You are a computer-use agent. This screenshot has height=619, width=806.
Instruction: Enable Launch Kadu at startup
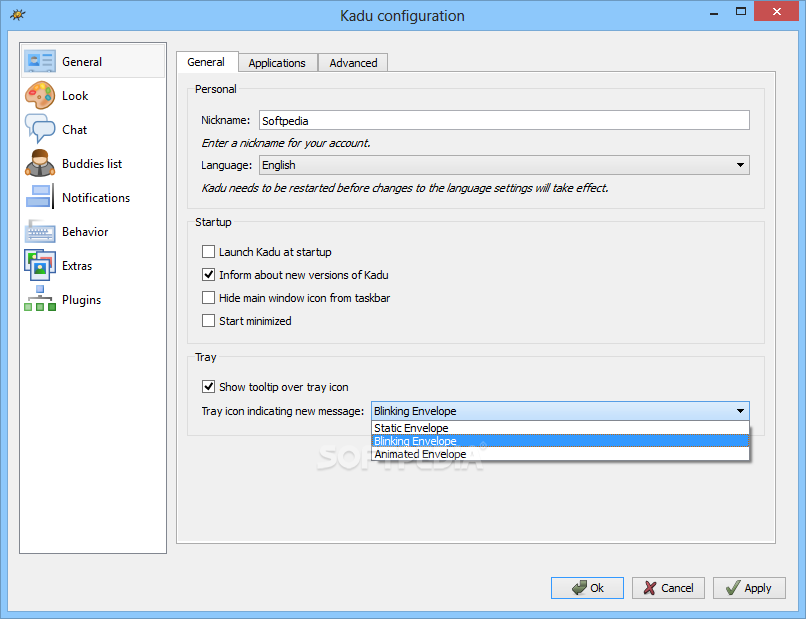208,251
